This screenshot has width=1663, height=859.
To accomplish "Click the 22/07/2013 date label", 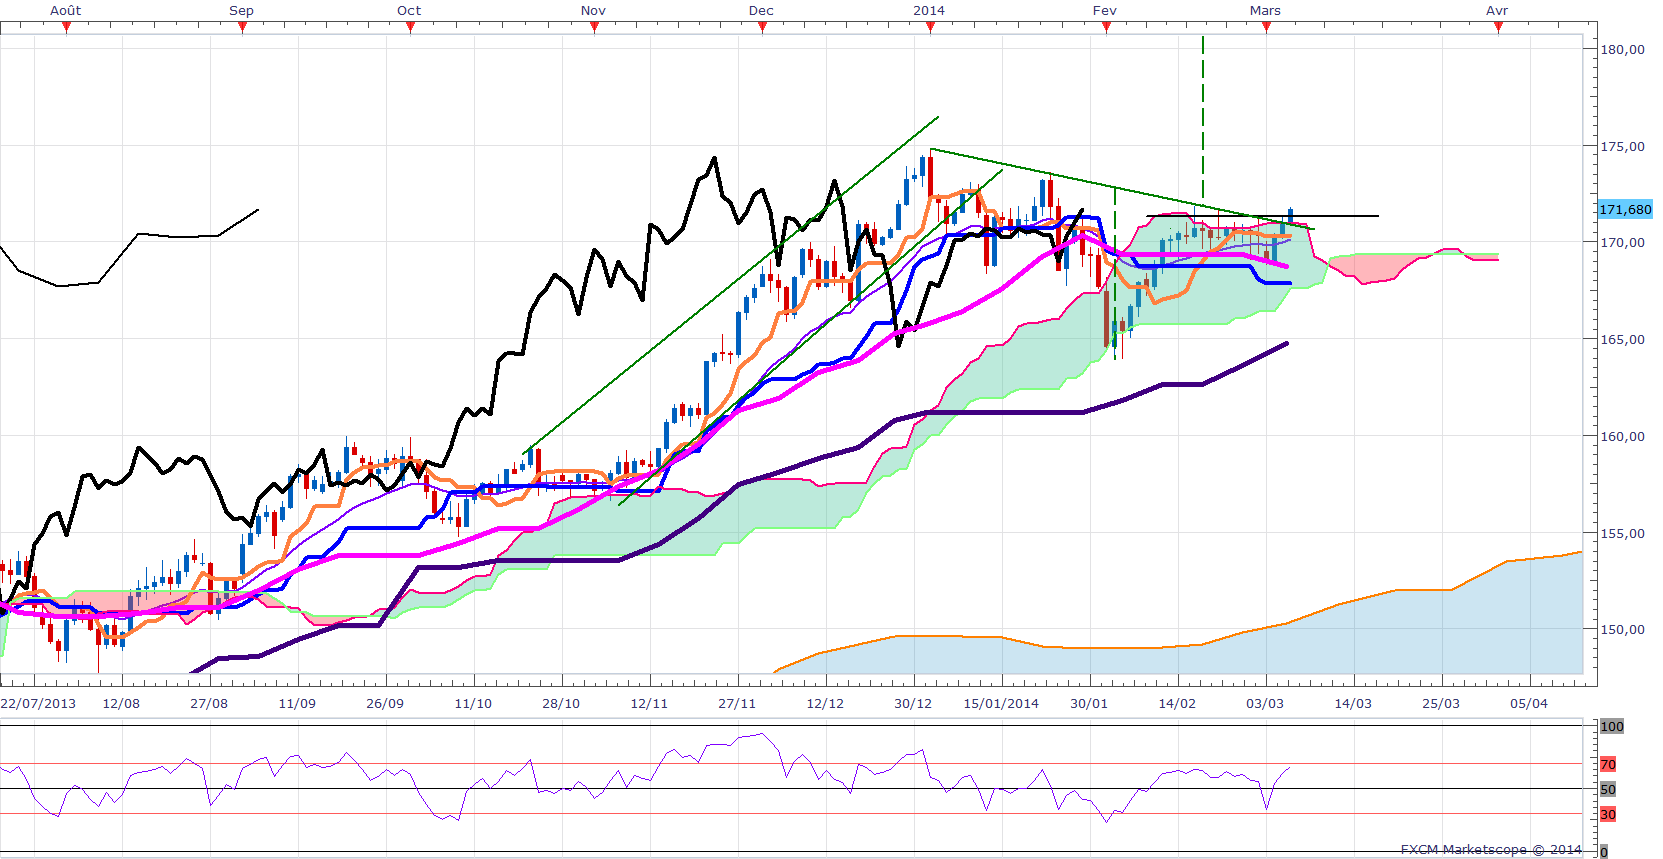I will 38,703.
